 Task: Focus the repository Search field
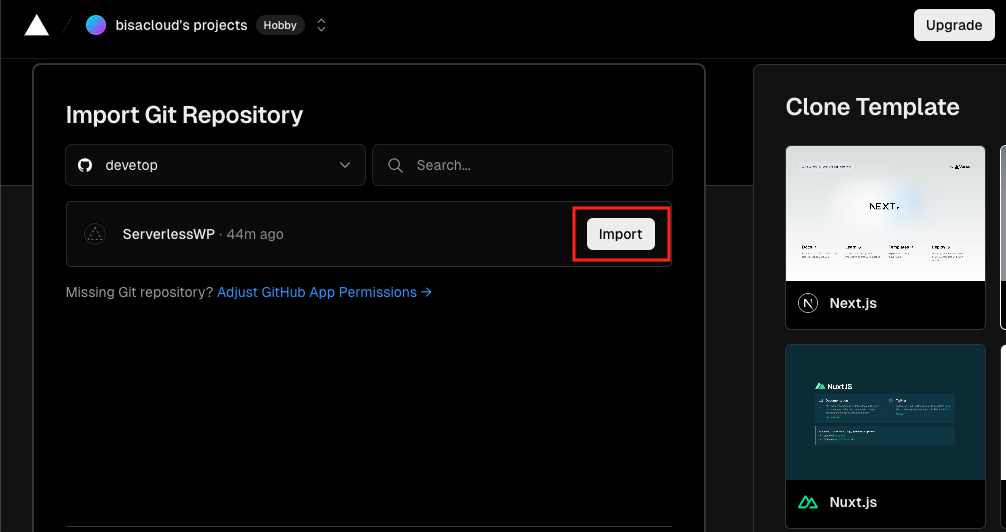pos(522,165)
